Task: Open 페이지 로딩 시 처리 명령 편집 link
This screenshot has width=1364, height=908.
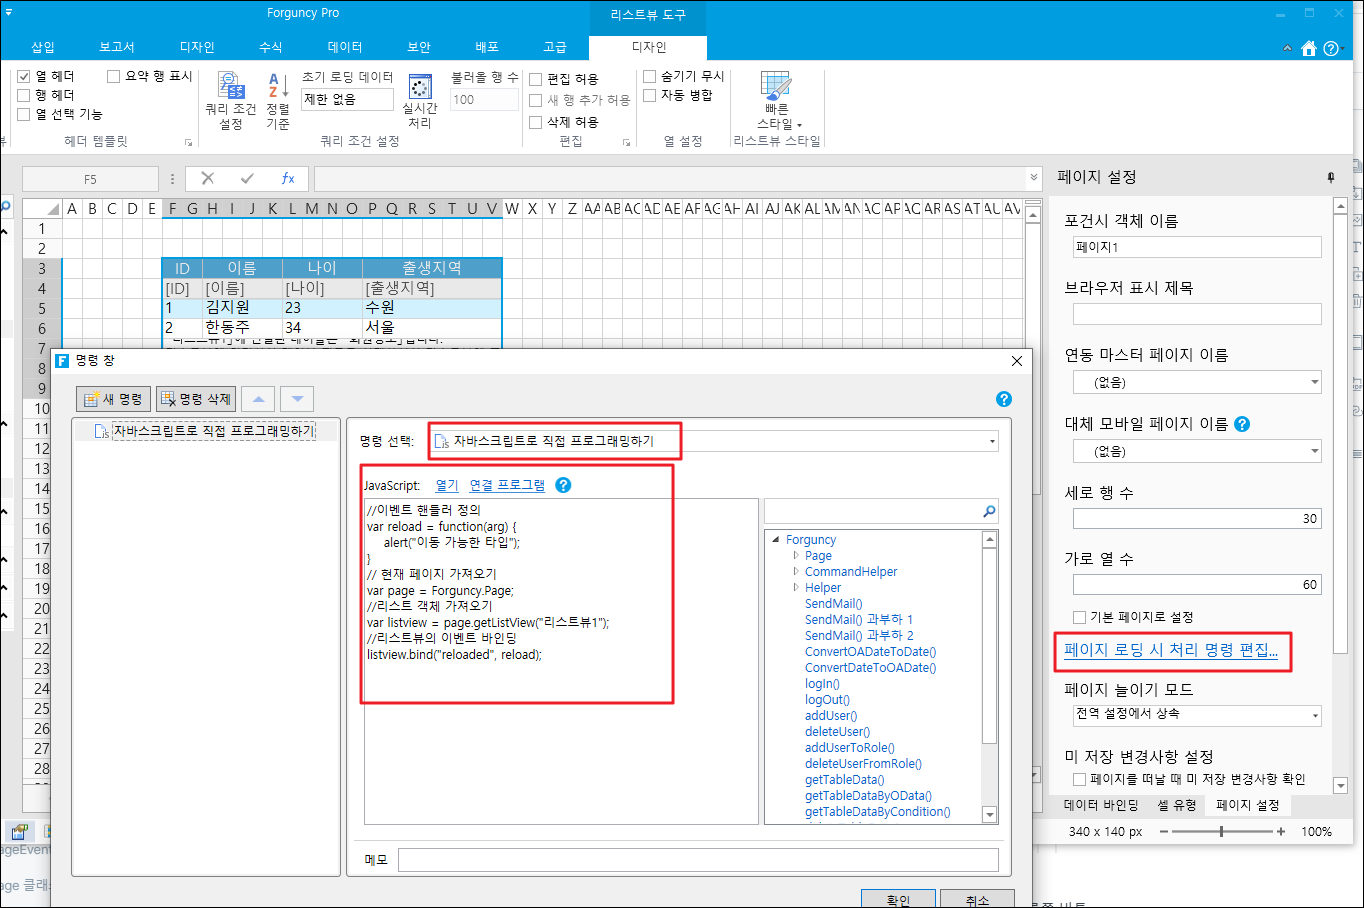Action: coord(1171,650)
